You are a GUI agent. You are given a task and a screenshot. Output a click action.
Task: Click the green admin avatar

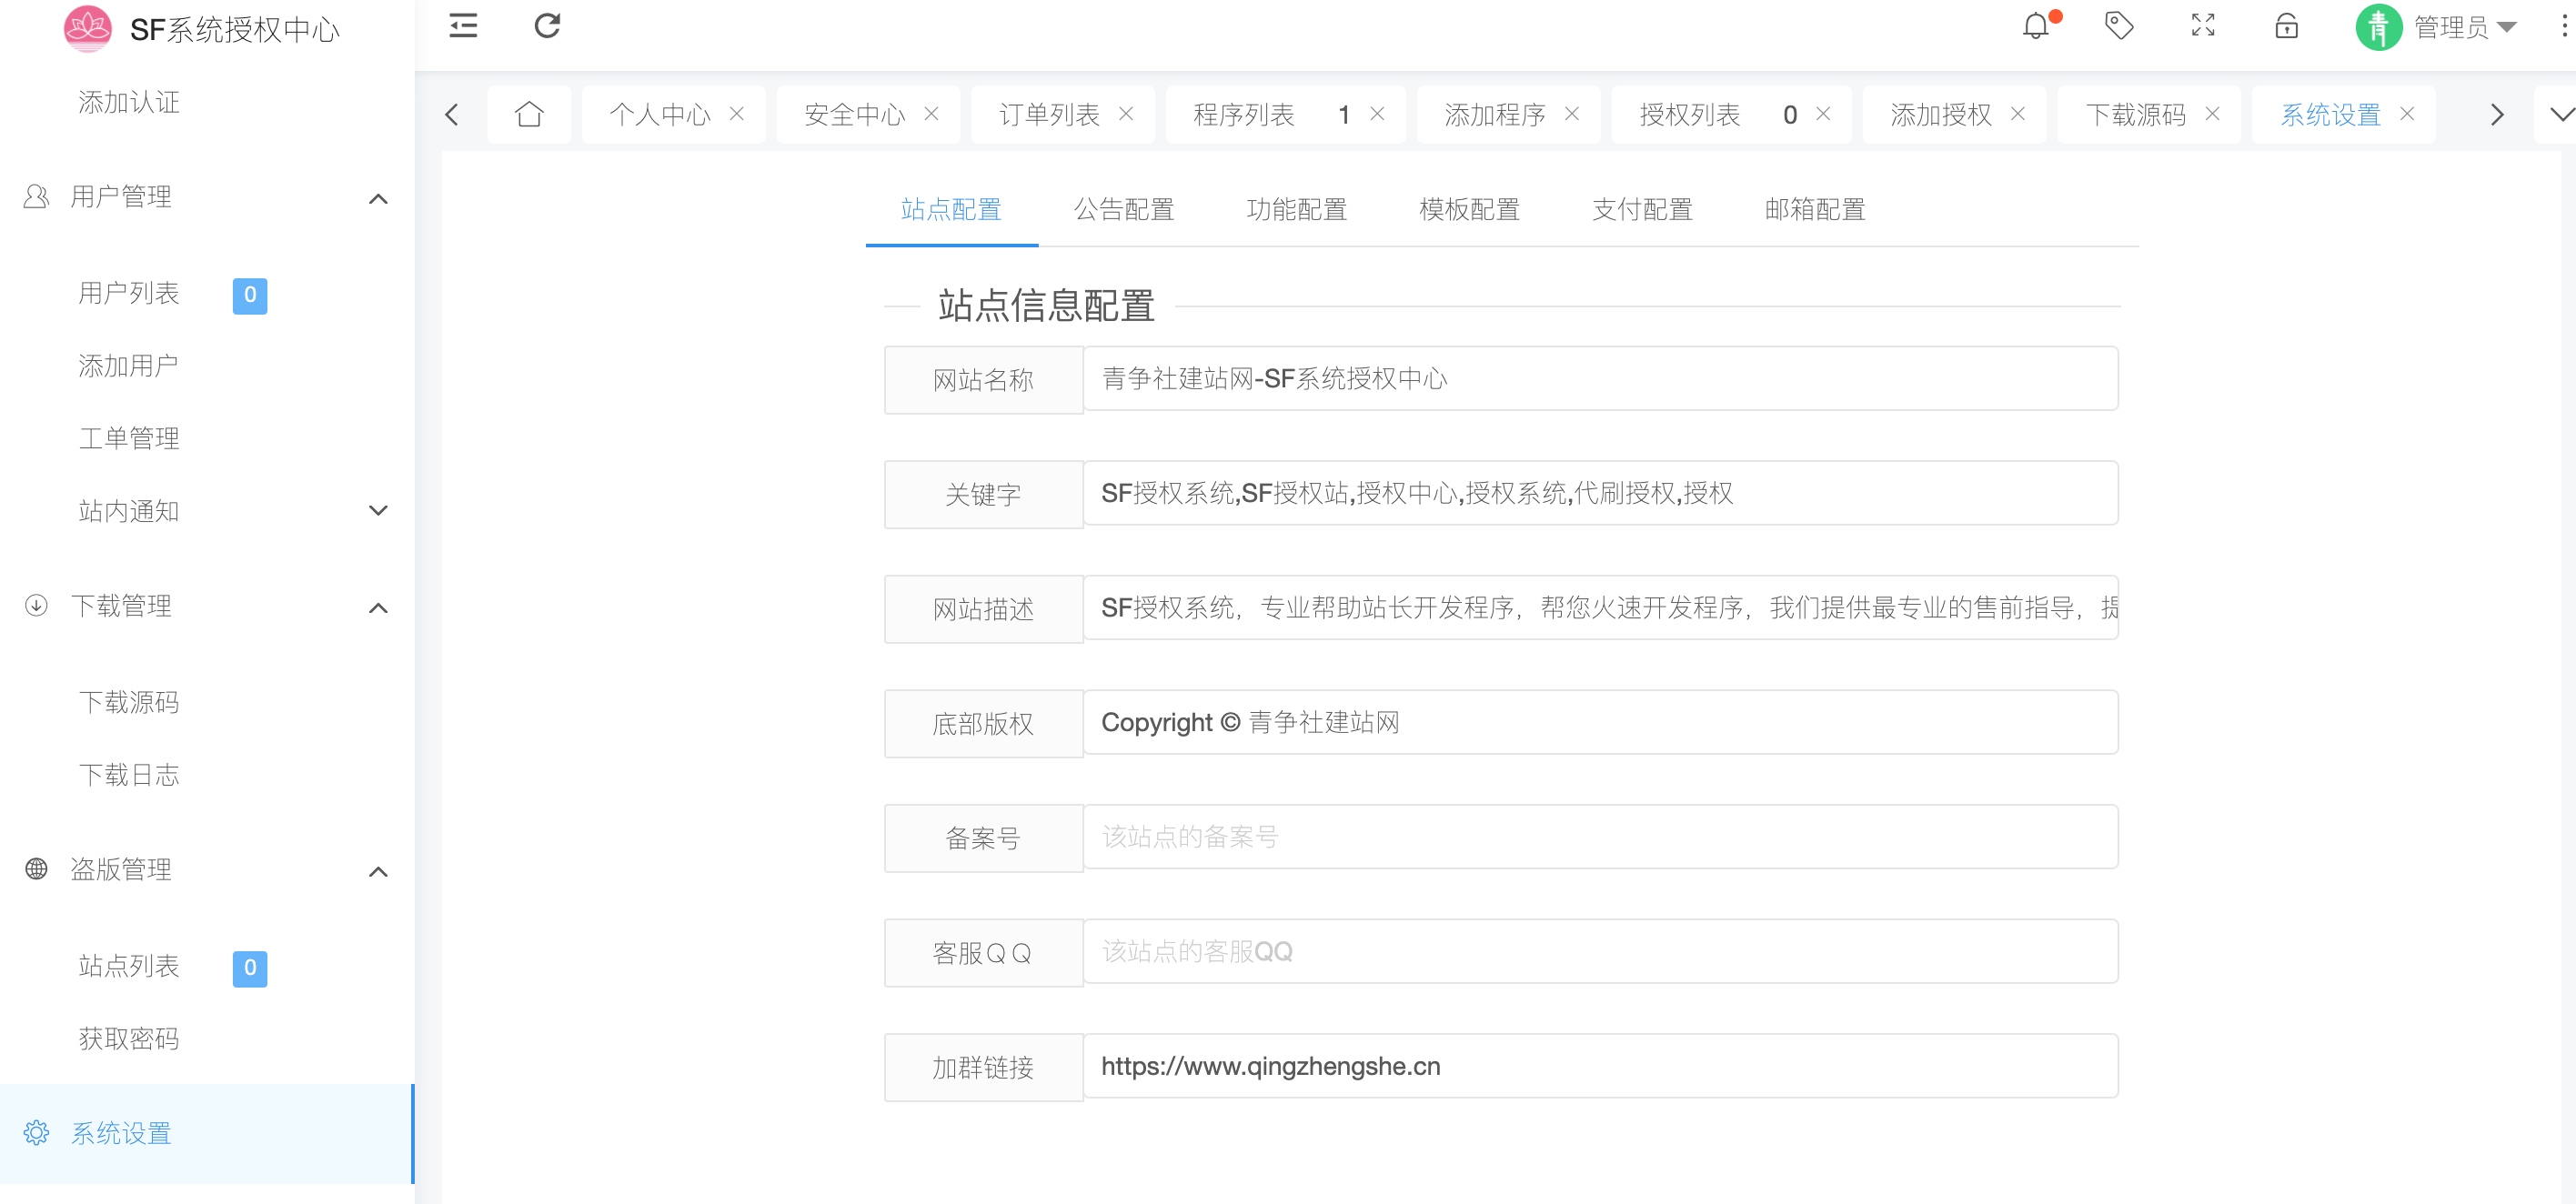click(x=2379, y=27)
